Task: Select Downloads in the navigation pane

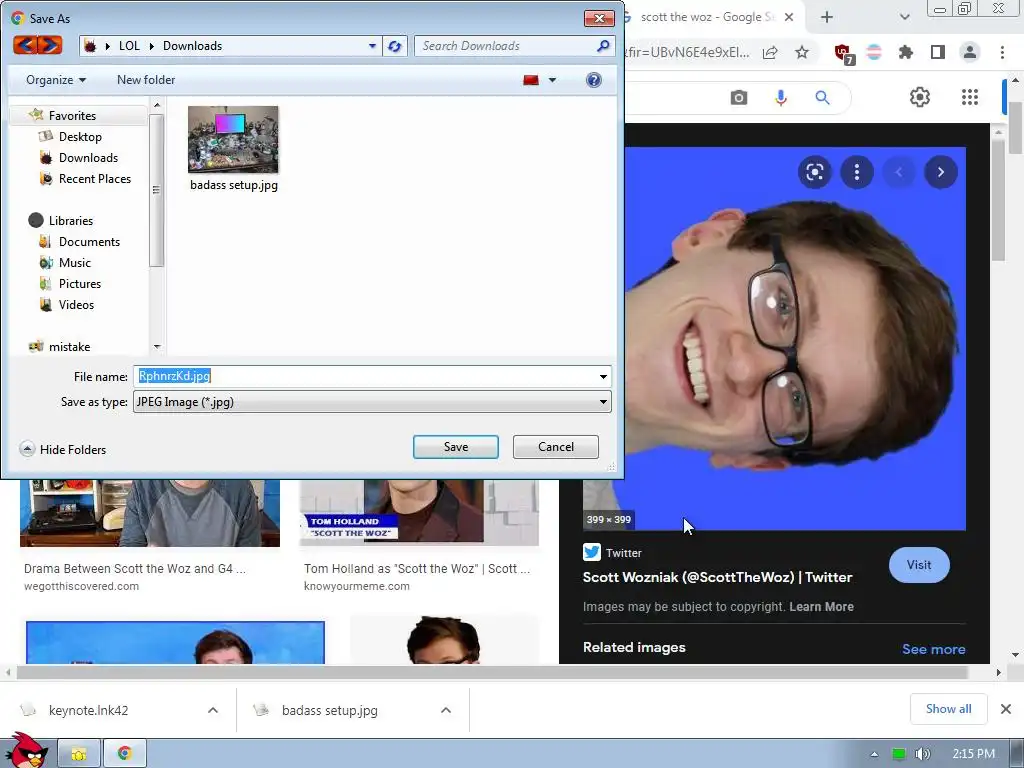Action: tap(88, 157)
